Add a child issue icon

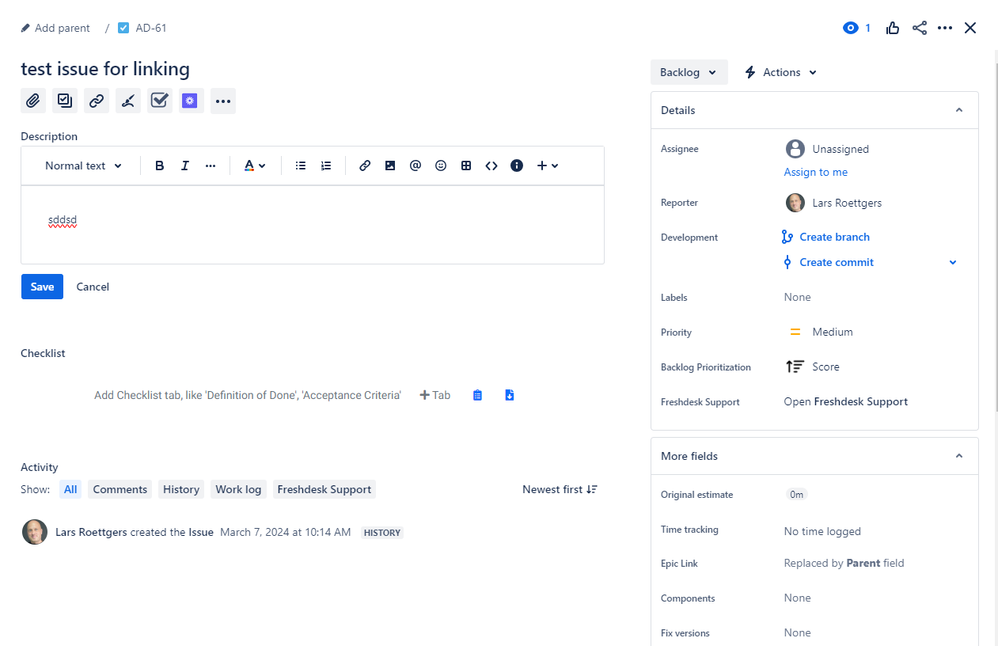[65, 101]
